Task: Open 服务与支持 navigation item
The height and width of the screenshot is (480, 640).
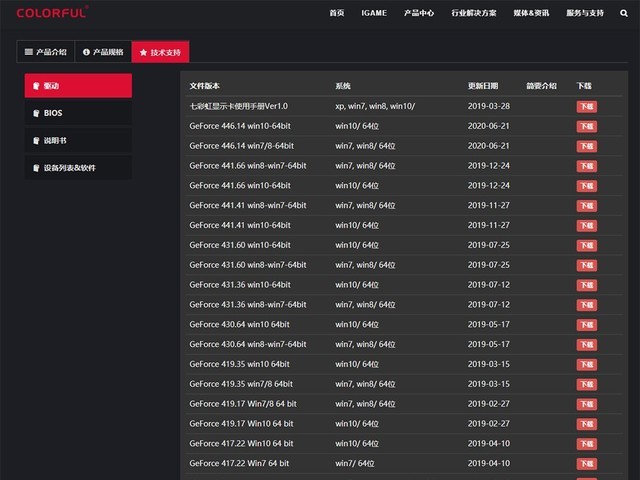Action: pyautogui.click(x=585, y=13)
